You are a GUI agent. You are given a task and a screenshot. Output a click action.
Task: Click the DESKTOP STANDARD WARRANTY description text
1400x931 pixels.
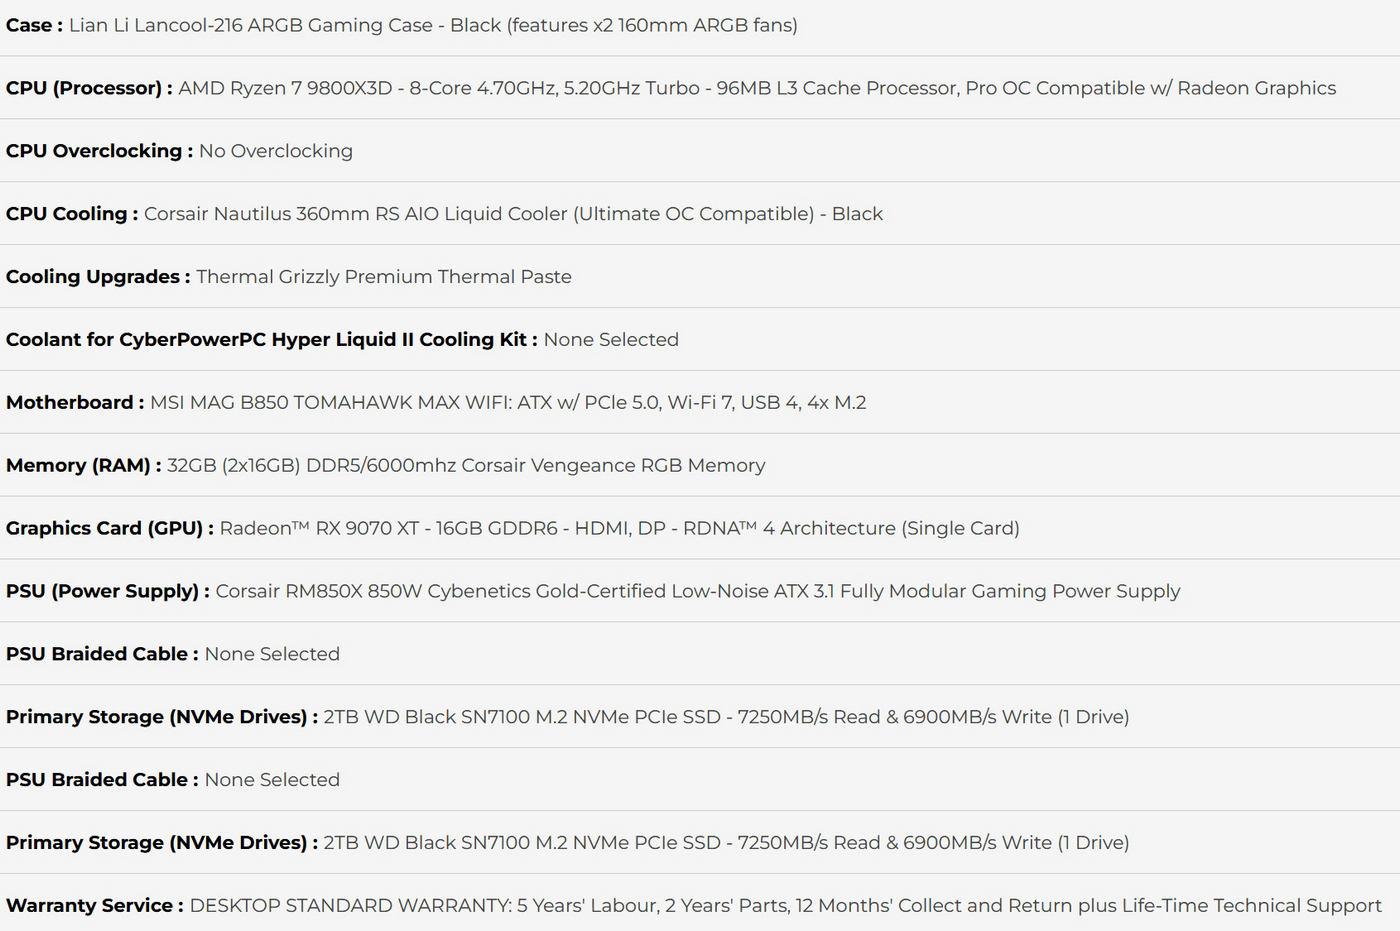786,906
